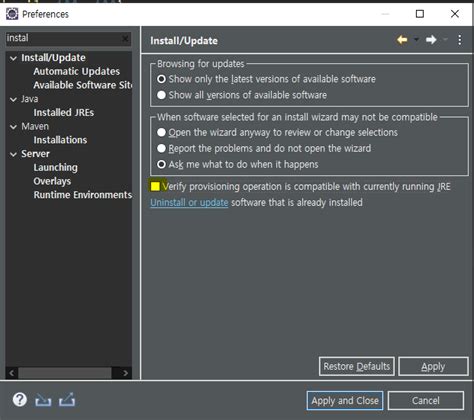Select Open the wizard anyway option

pos(161,132)
